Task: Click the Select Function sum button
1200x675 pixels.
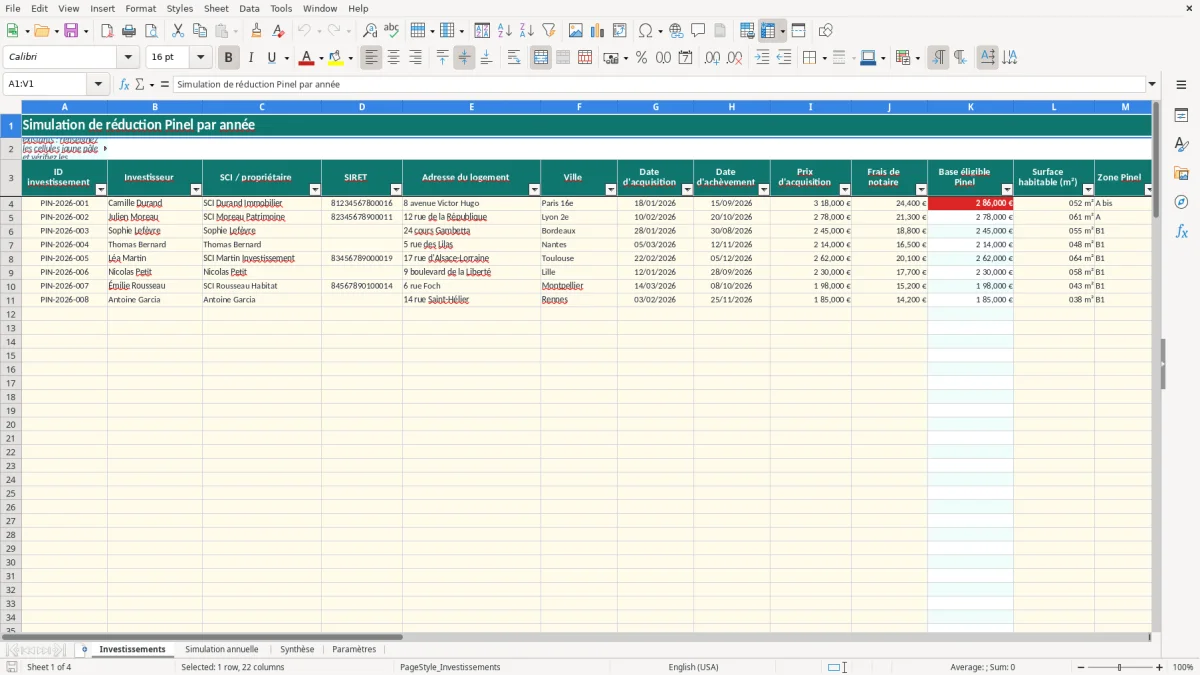Action: coord(139,84)
